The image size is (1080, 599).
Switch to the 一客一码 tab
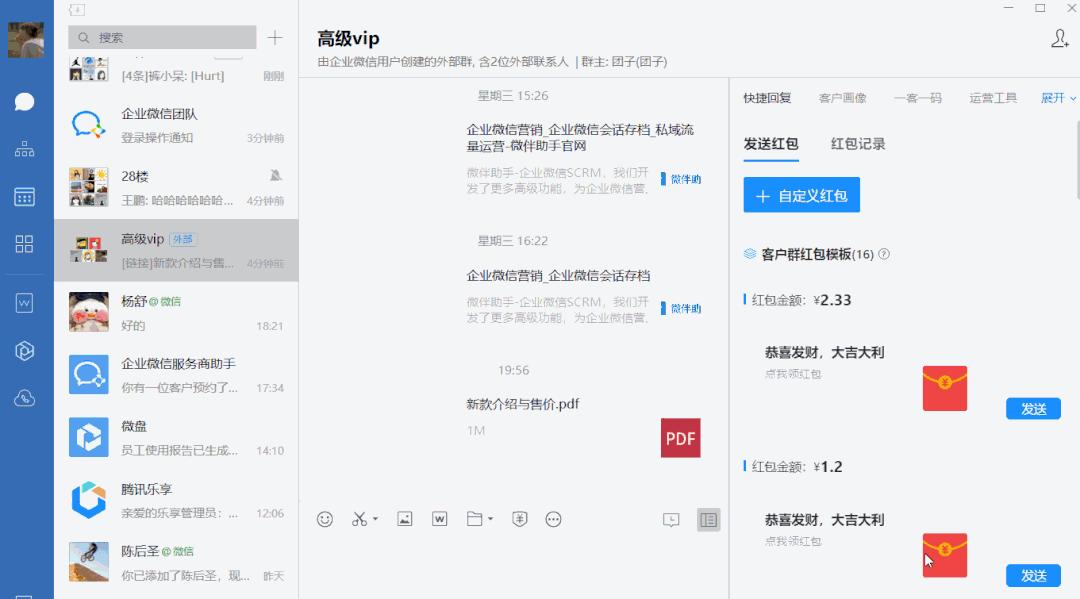(917, 98)
